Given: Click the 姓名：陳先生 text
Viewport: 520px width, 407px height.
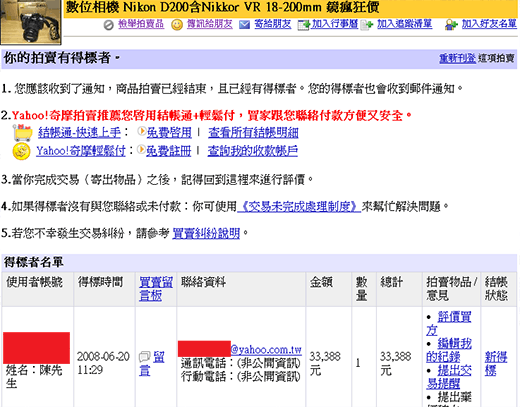Looking at the screenshot, I should click(34, 377).
